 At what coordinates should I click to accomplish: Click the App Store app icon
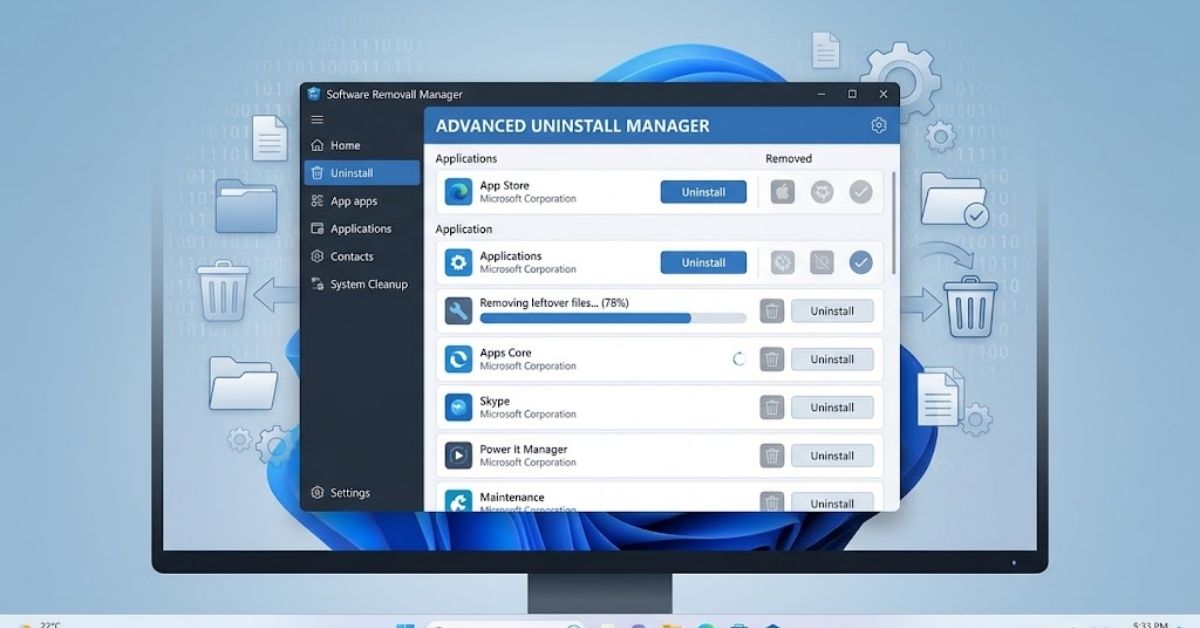[459, 192]
